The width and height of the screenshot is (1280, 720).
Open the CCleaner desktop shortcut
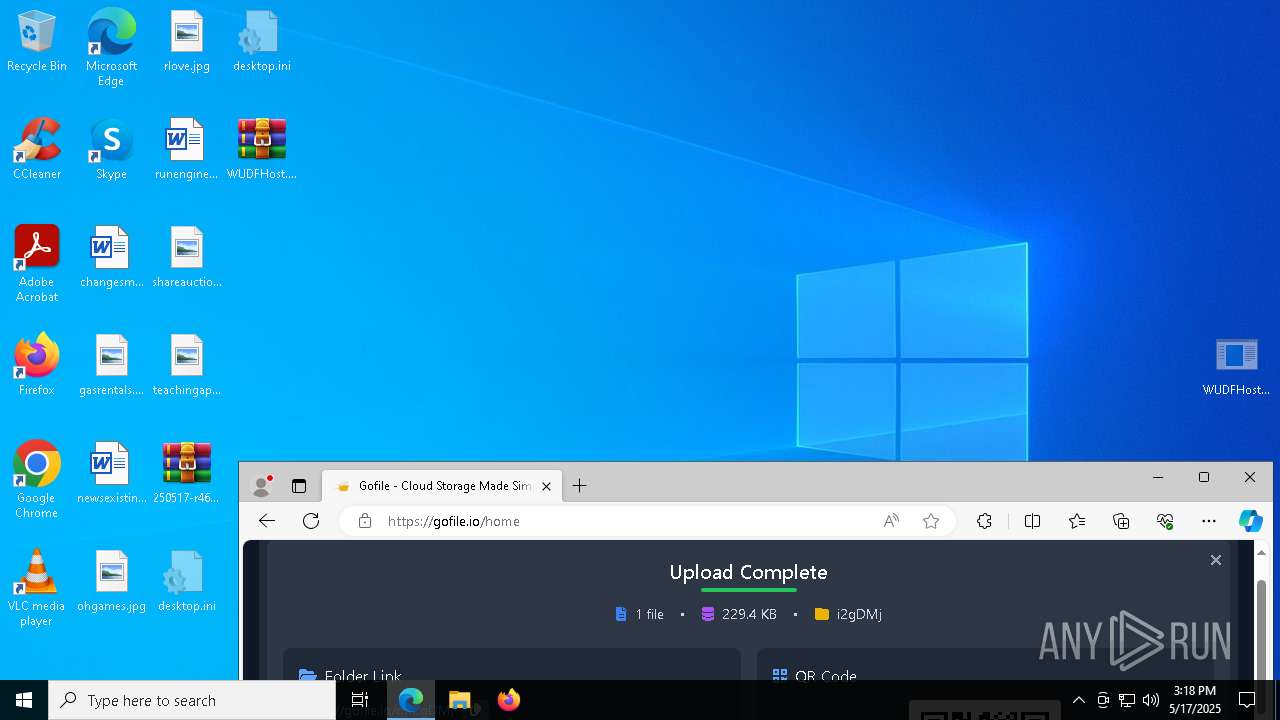(x=37, y=150)
